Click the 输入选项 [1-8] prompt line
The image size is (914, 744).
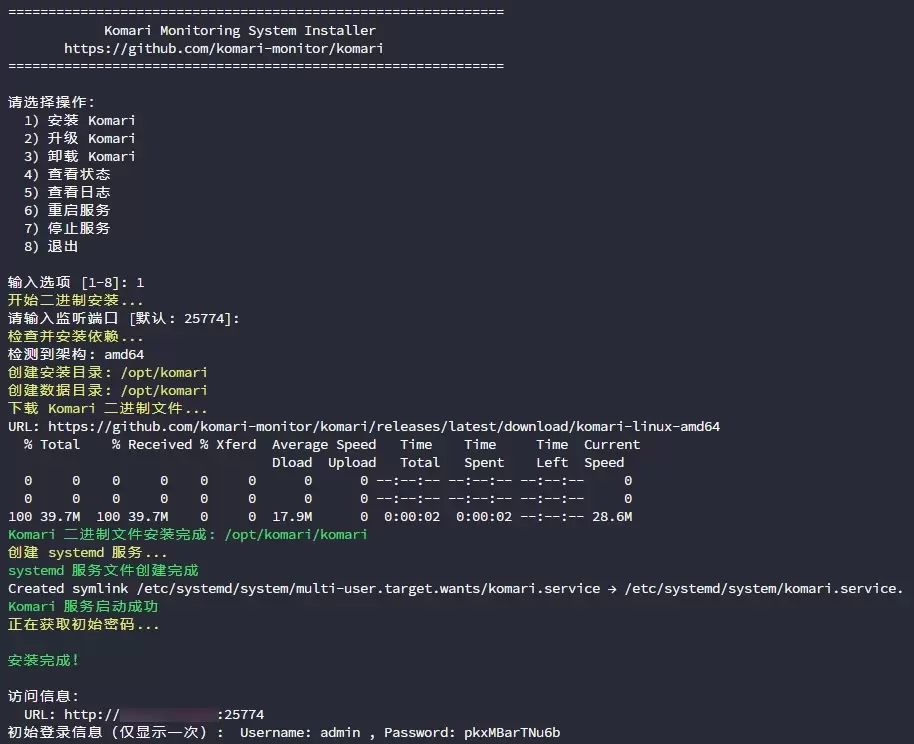76,283
